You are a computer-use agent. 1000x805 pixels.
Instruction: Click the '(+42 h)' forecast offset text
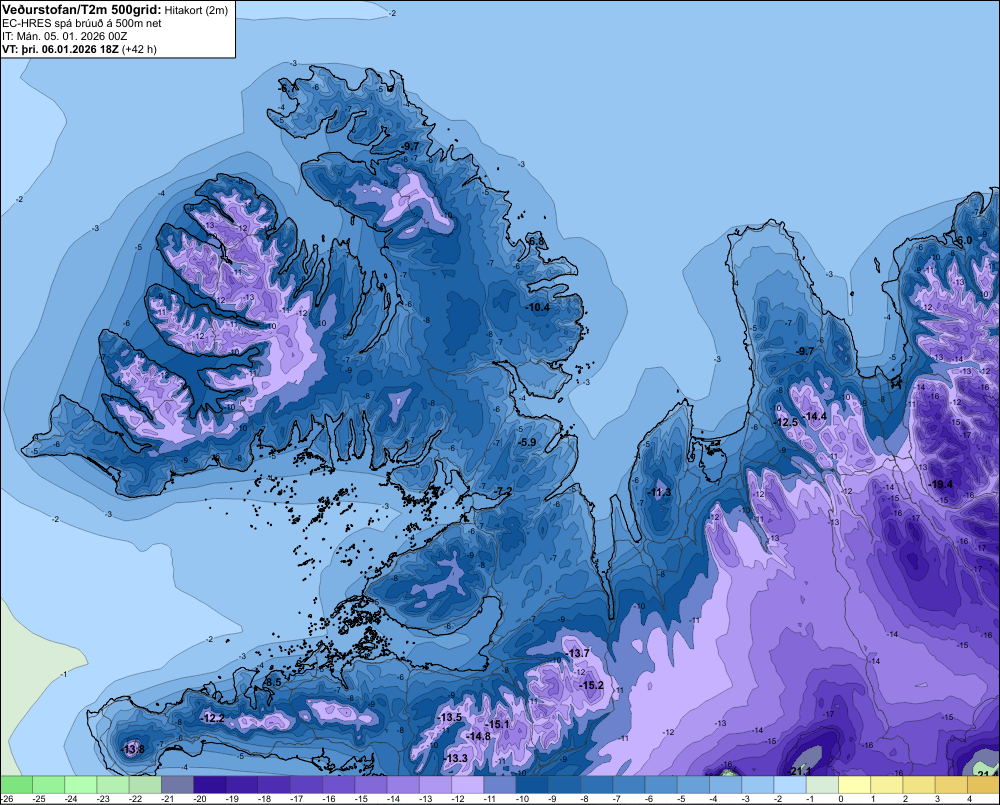pos(139,49)
